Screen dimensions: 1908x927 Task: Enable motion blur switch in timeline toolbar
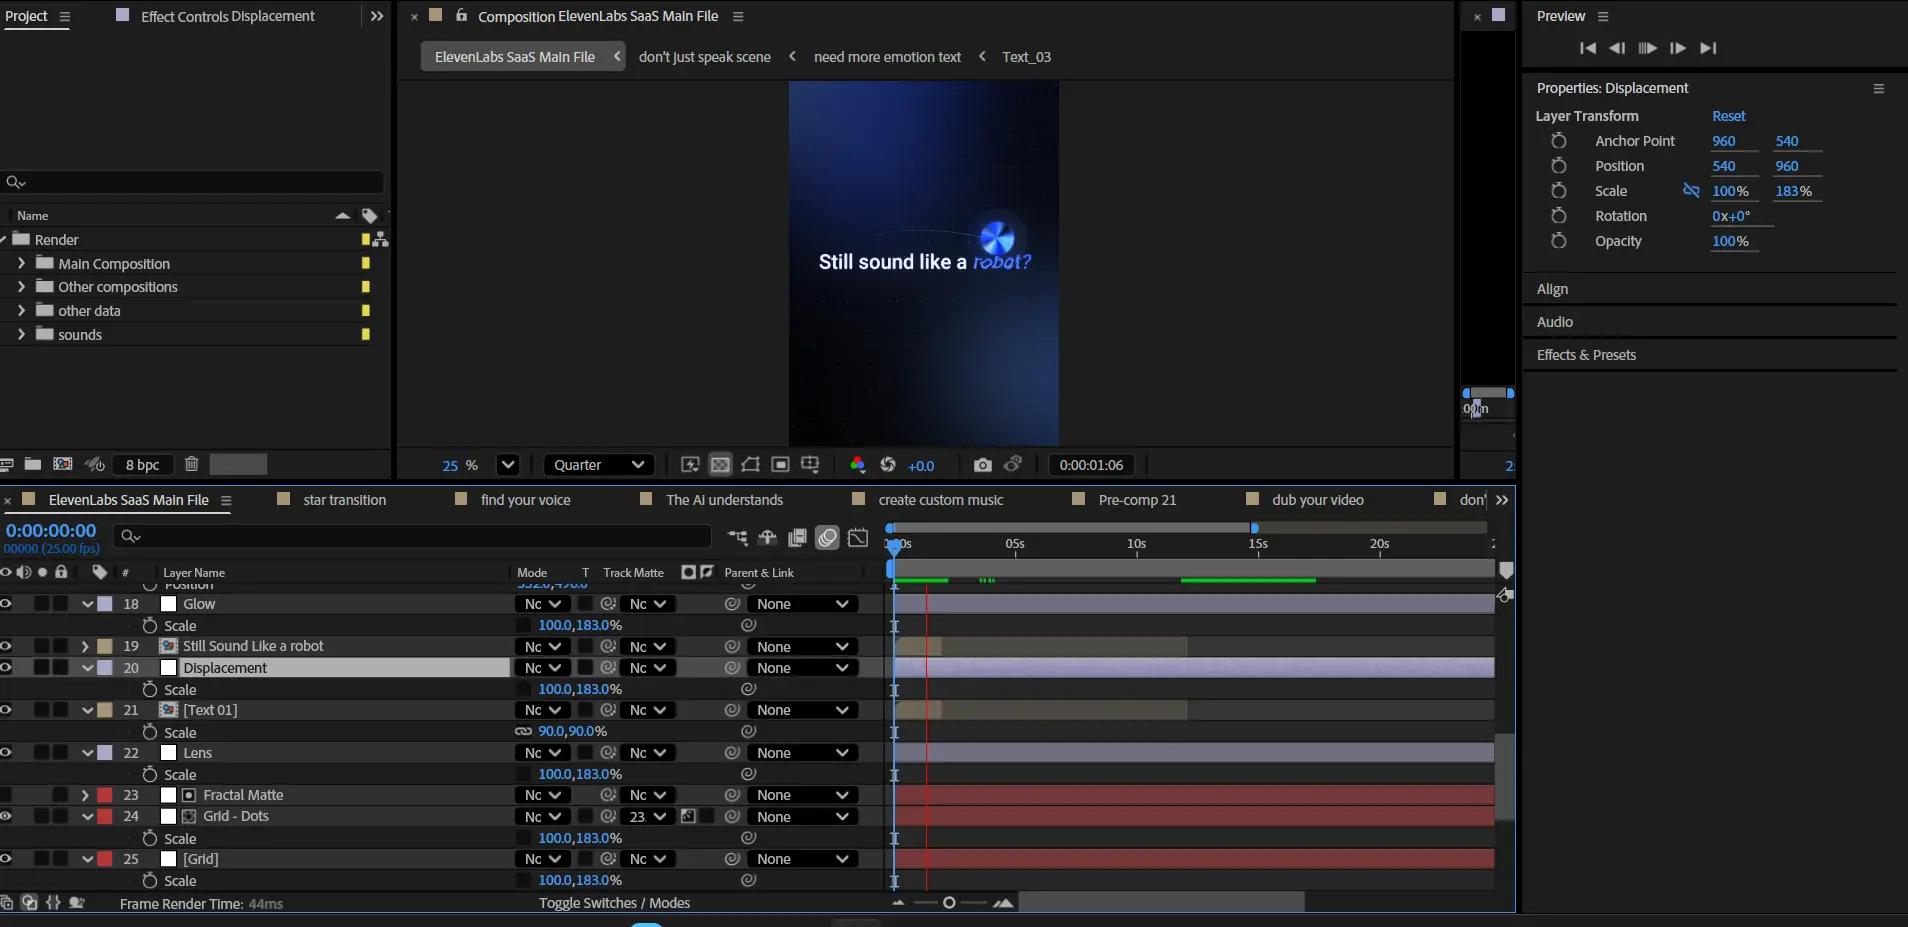point(827,538)
